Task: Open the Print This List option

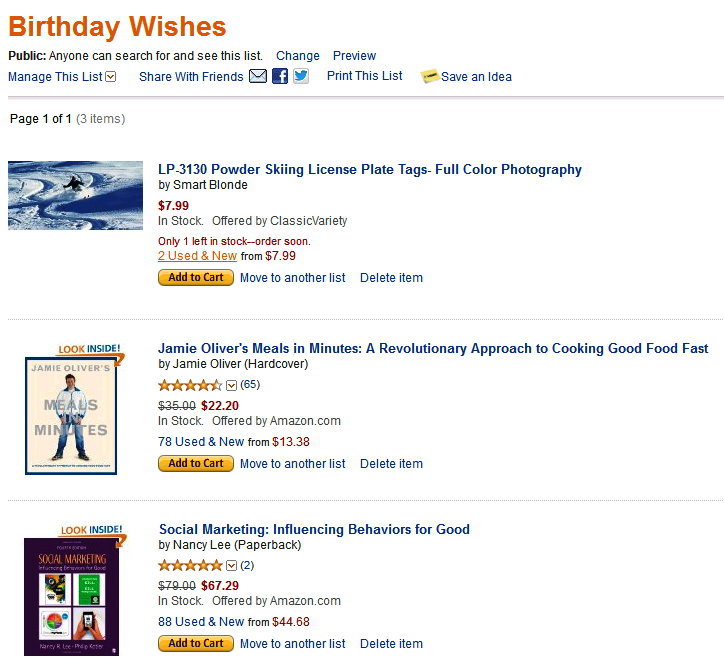Action: 365,76
